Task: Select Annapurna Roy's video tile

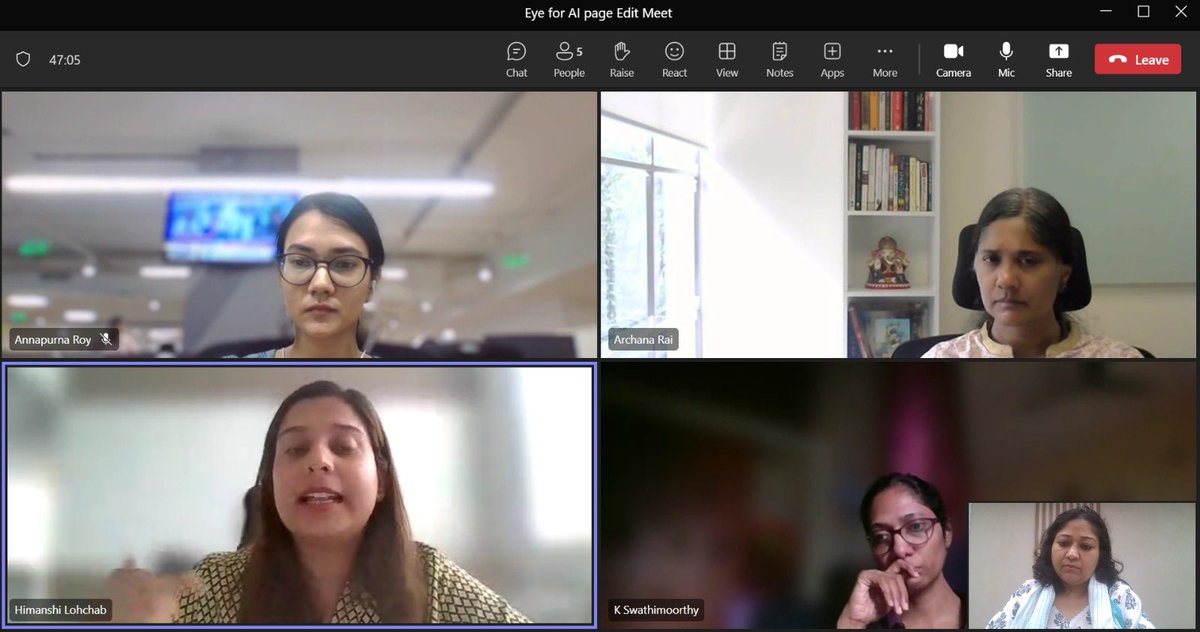Action: [299, 225]
